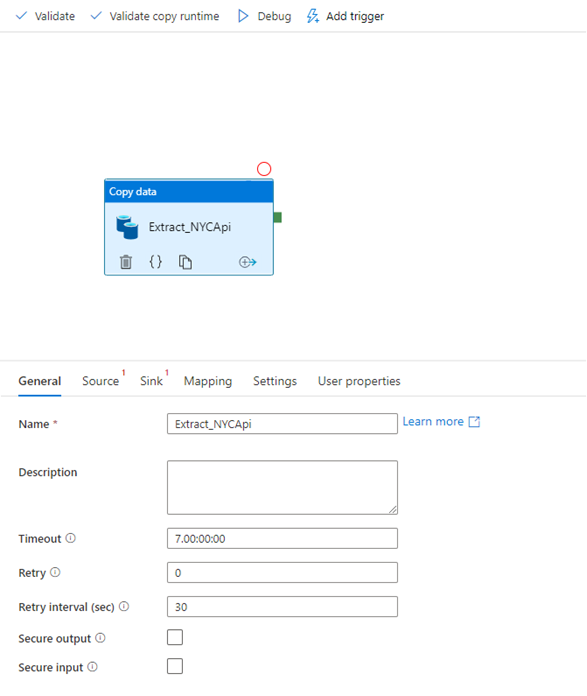Image resolution: width=587 pixels, height=696 pixels.
Task: Click the Description resize handle corner
Action: [x=393, y=510]
